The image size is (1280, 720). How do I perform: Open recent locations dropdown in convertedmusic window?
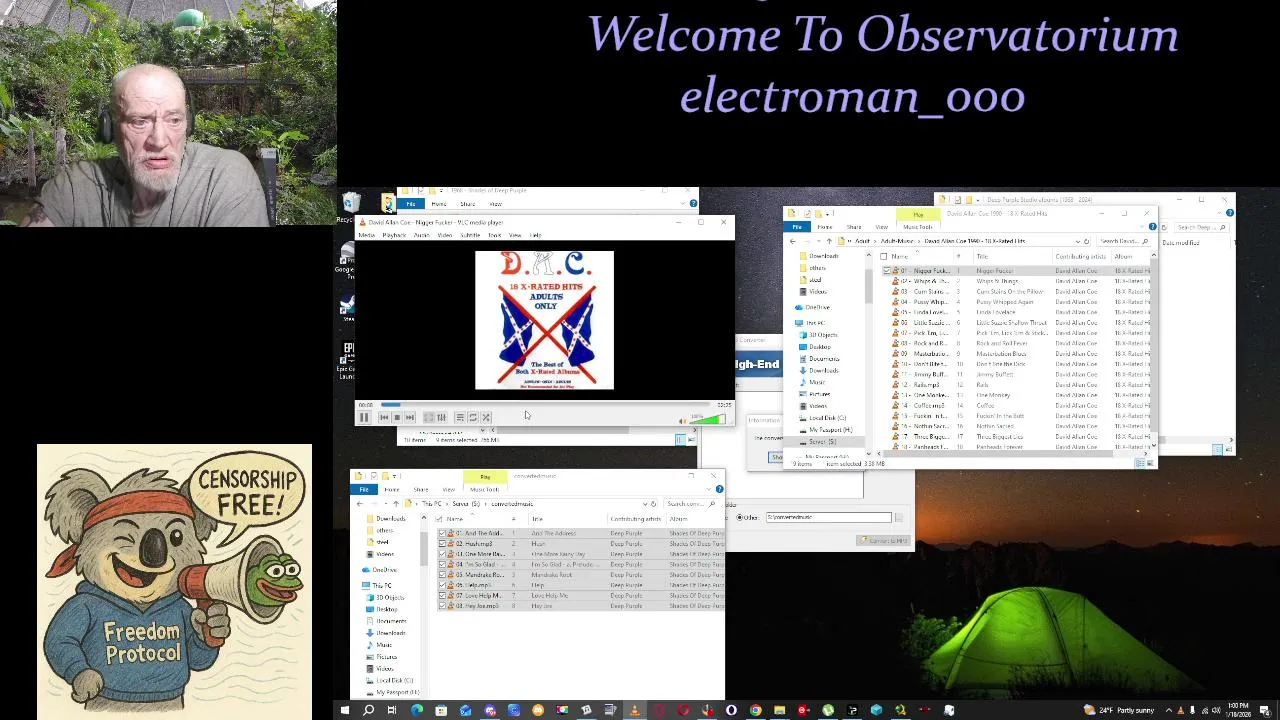(385, 504)
